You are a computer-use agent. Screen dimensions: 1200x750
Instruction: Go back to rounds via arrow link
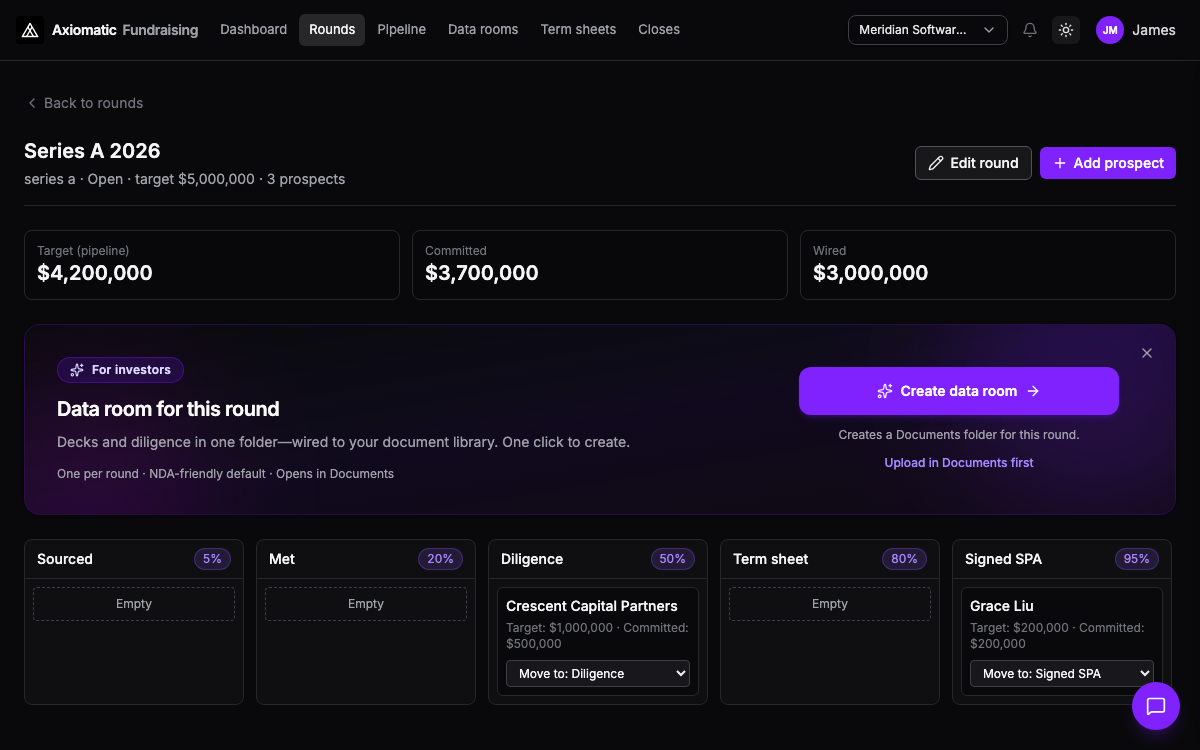pos(84,103)
